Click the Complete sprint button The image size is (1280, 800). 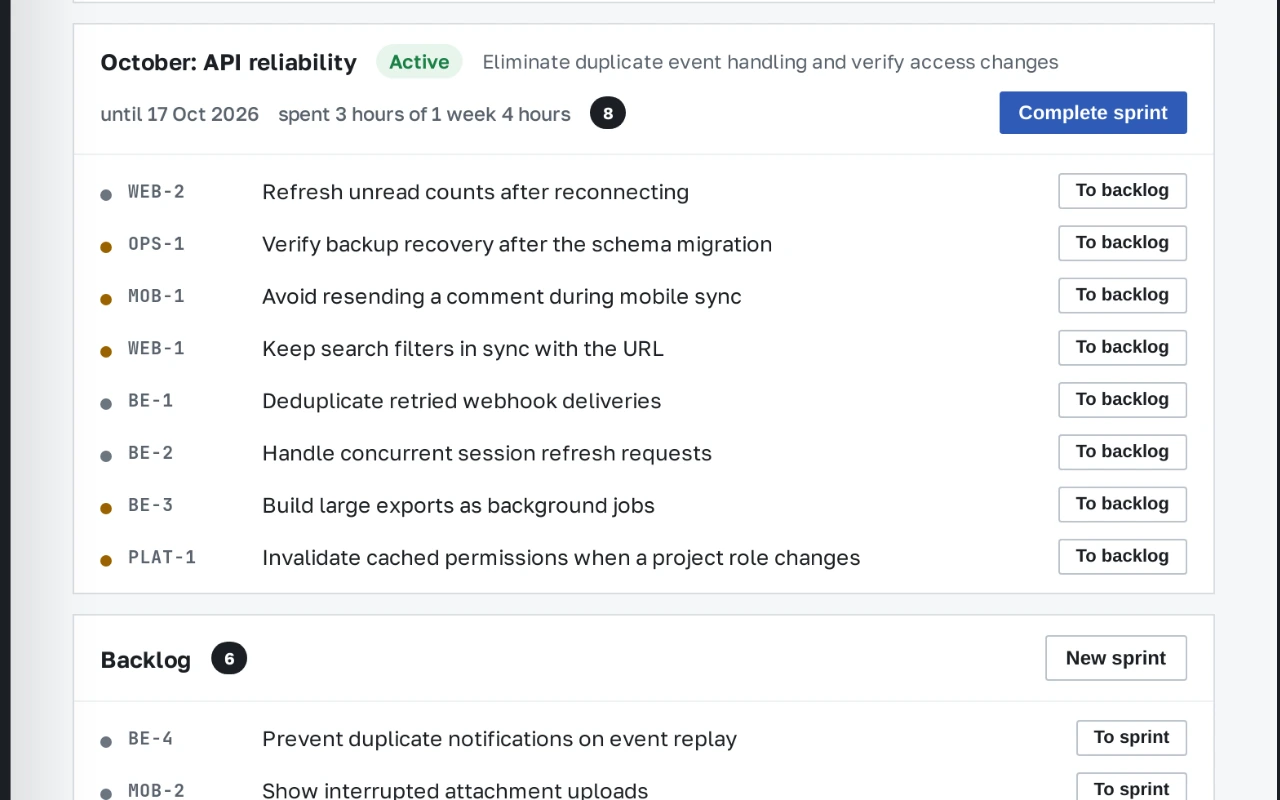tap(1093, 113)
